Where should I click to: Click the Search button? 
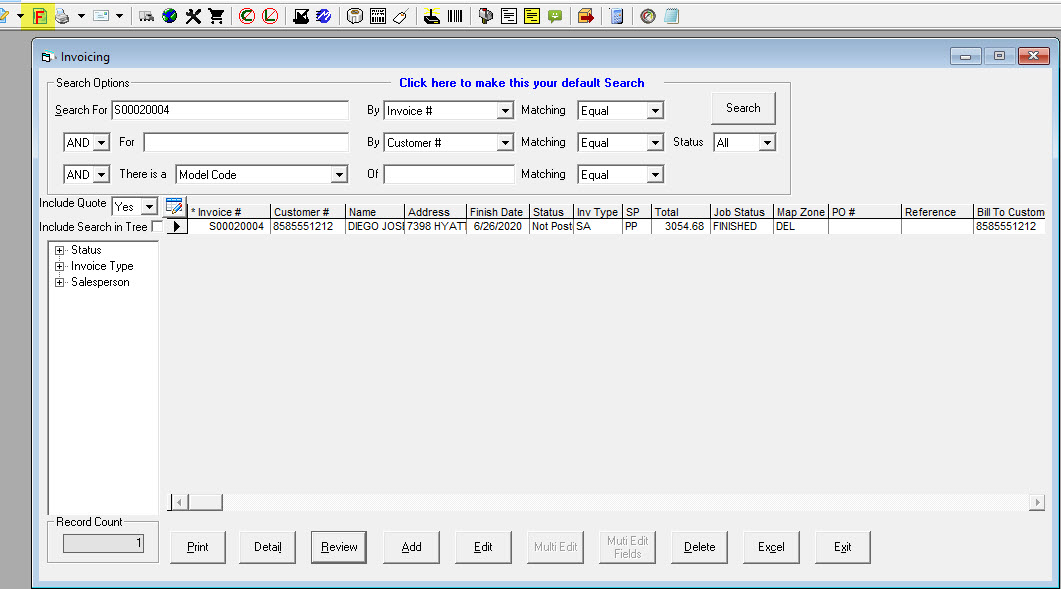(x=743, y=108)
